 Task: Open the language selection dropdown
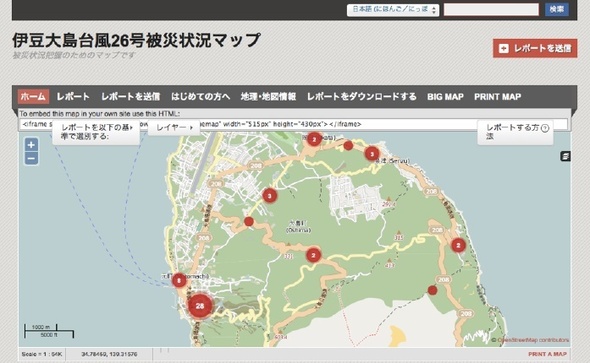coord(393,9)
